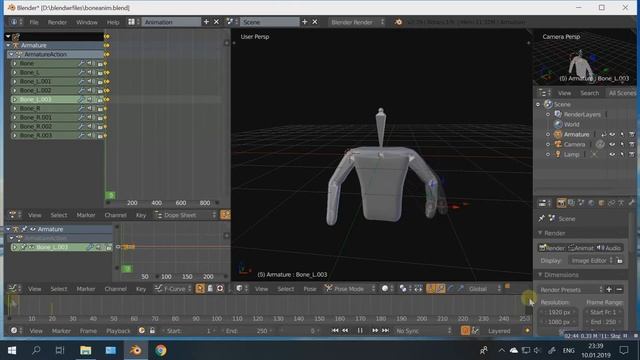
Task: Add a new screen layout next to Animation
Action: [206, 22]
